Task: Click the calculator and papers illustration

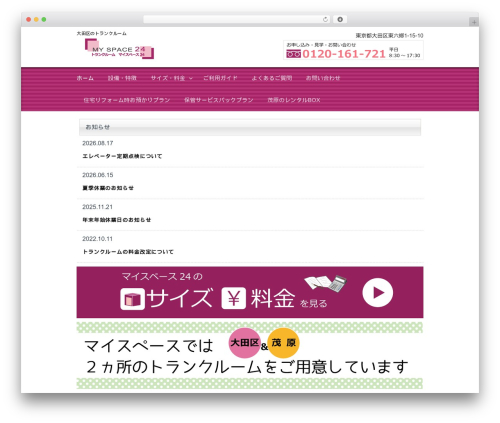Action: point(326,284)
